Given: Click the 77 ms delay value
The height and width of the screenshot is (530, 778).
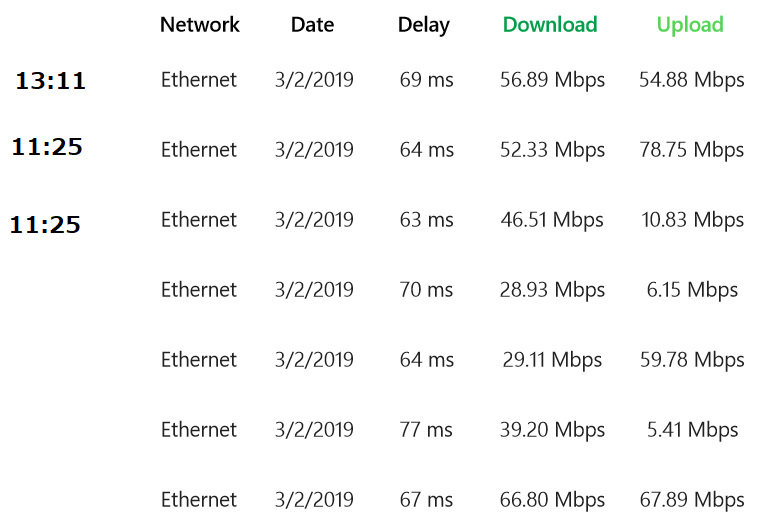Looking at the screenshot, I should tap(426, 430).
